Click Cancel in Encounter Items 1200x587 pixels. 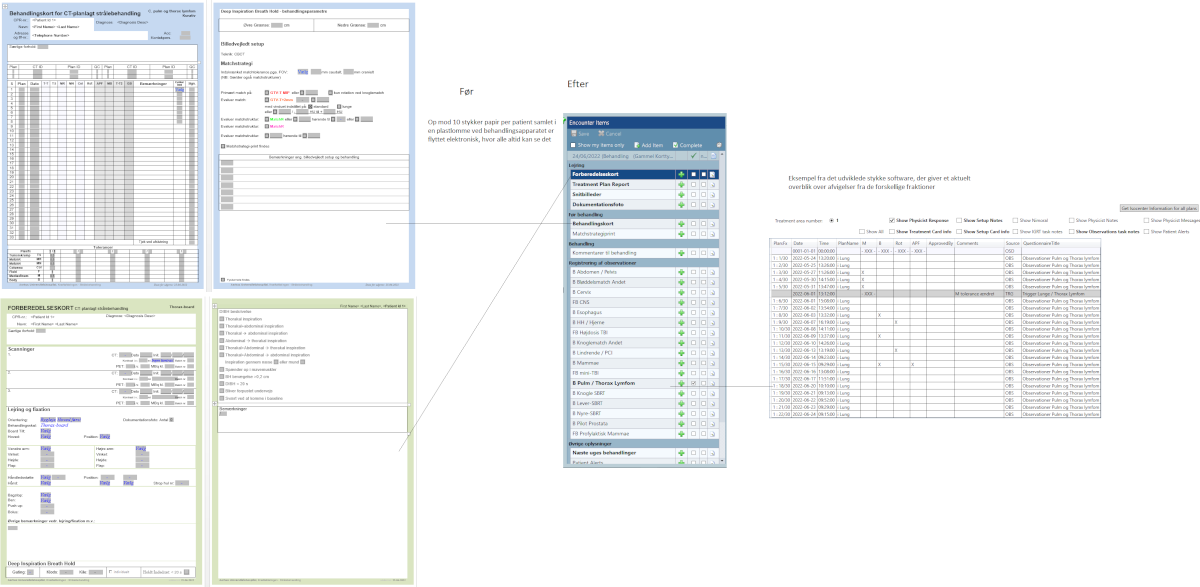click(x=609, y=134)
